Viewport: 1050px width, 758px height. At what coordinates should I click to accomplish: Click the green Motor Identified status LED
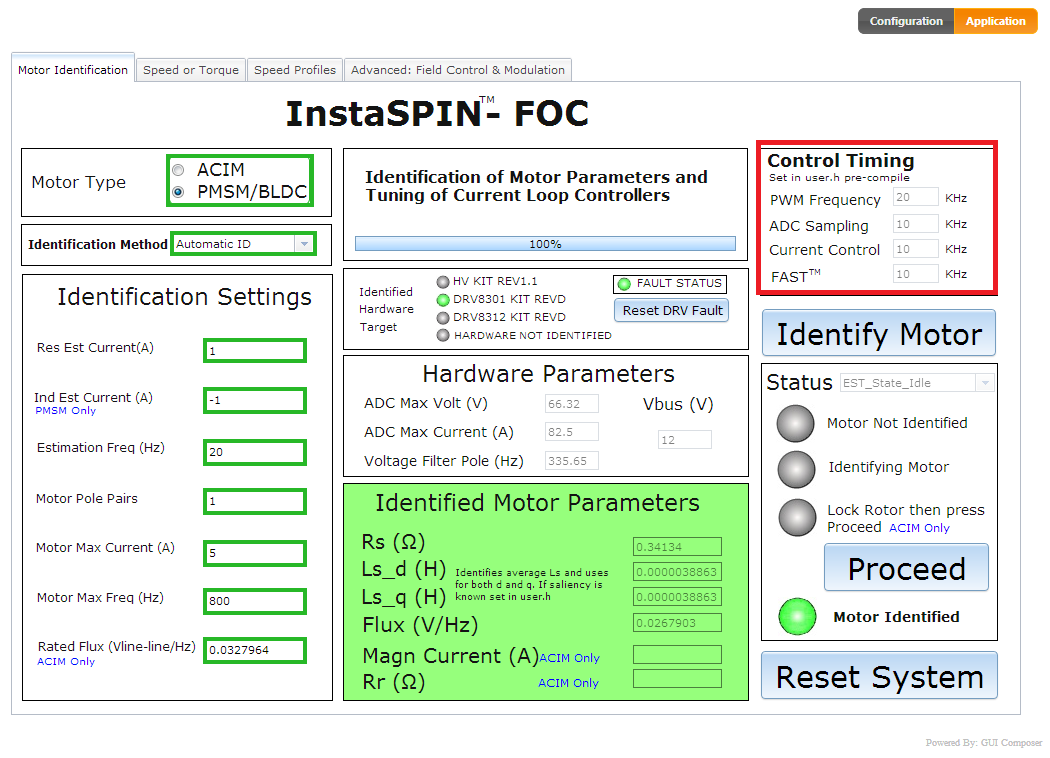point(797,617)
